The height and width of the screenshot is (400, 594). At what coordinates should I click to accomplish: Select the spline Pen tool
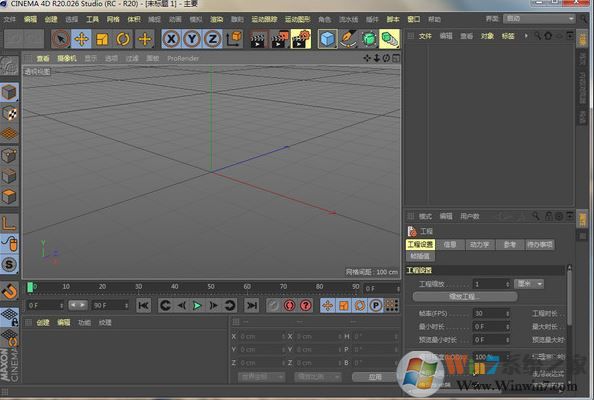pos(348,39)
